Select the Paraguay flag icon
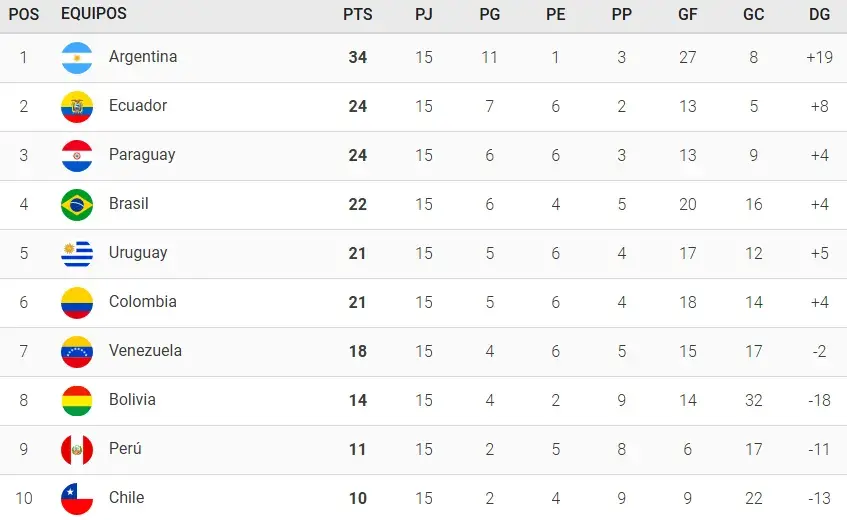The image size is (847, 520). tap(77, 156)
